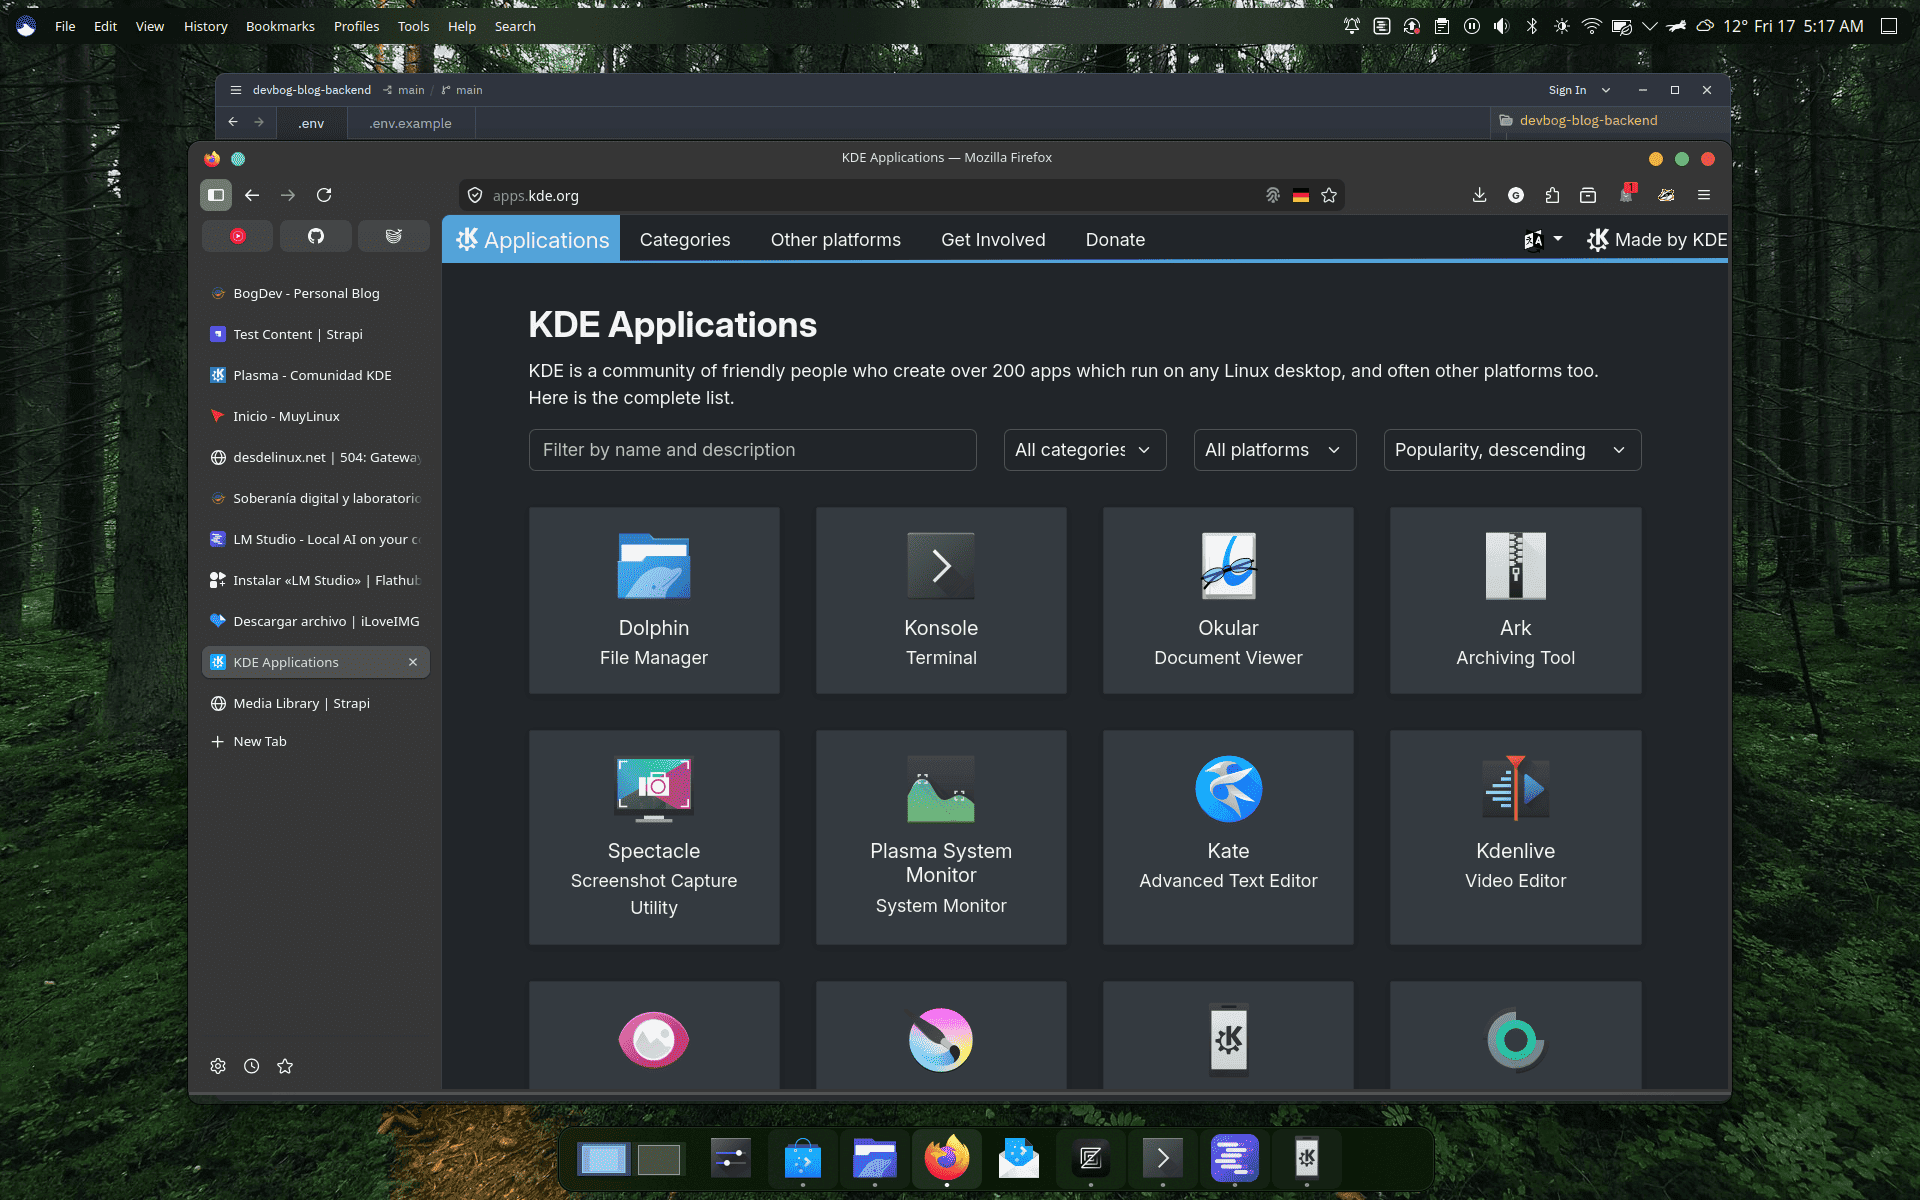Open the Categories page link
Viewport: 1920px width, 1200px height.
(x=685, y=240)
